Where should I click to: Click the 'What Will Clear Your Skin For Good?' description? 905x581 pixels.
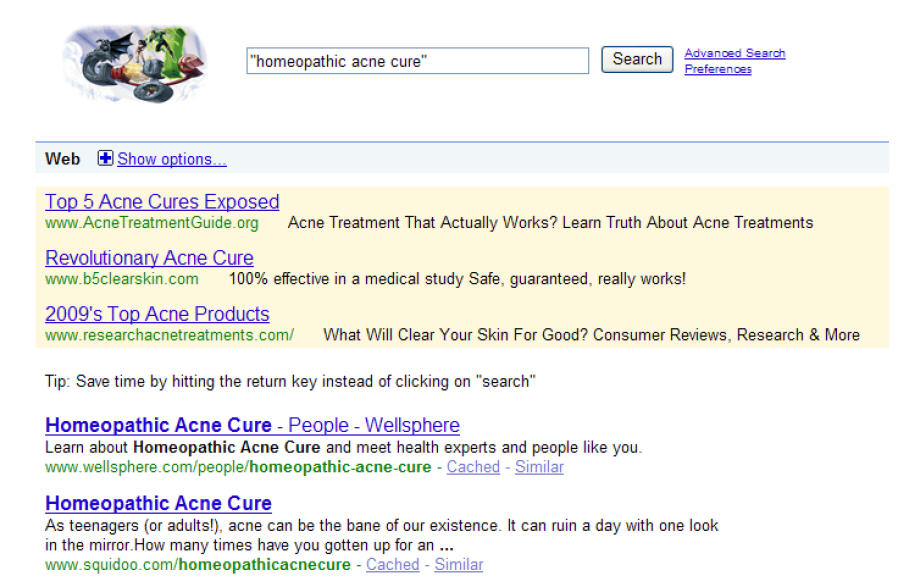pyautogui.click(x=592, y=335)
